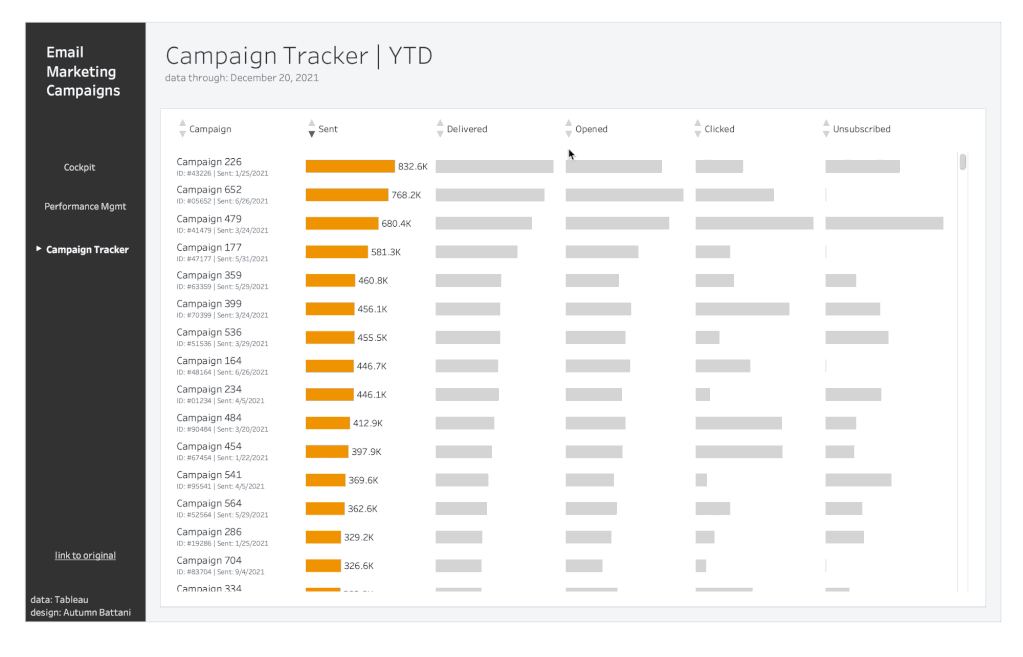Sort campaigns by Delivered count
Viewport: 1023px width, 657px height.
[x=439, y=128]
